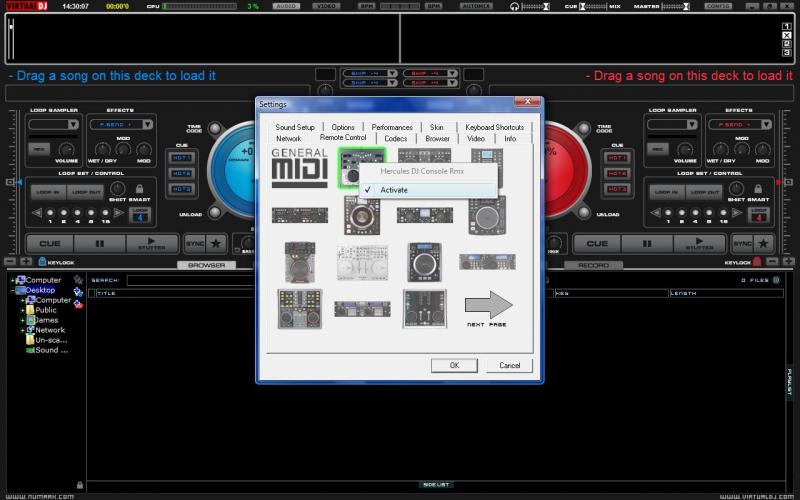
Task: Click the left Loop Sampler volume knob
Action: pyautogui.click(x=66, y=149)
